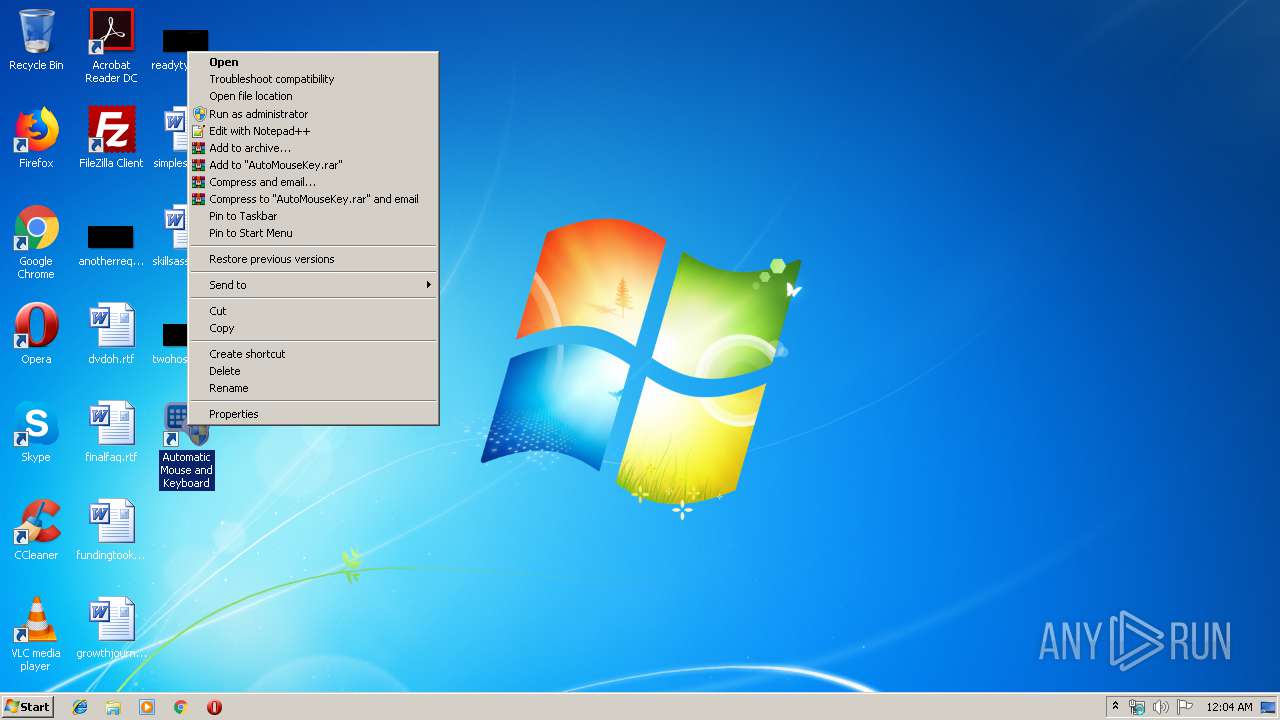Select the finalfaq.rtf document icon

pyautogui.click(x=111, y=432)
